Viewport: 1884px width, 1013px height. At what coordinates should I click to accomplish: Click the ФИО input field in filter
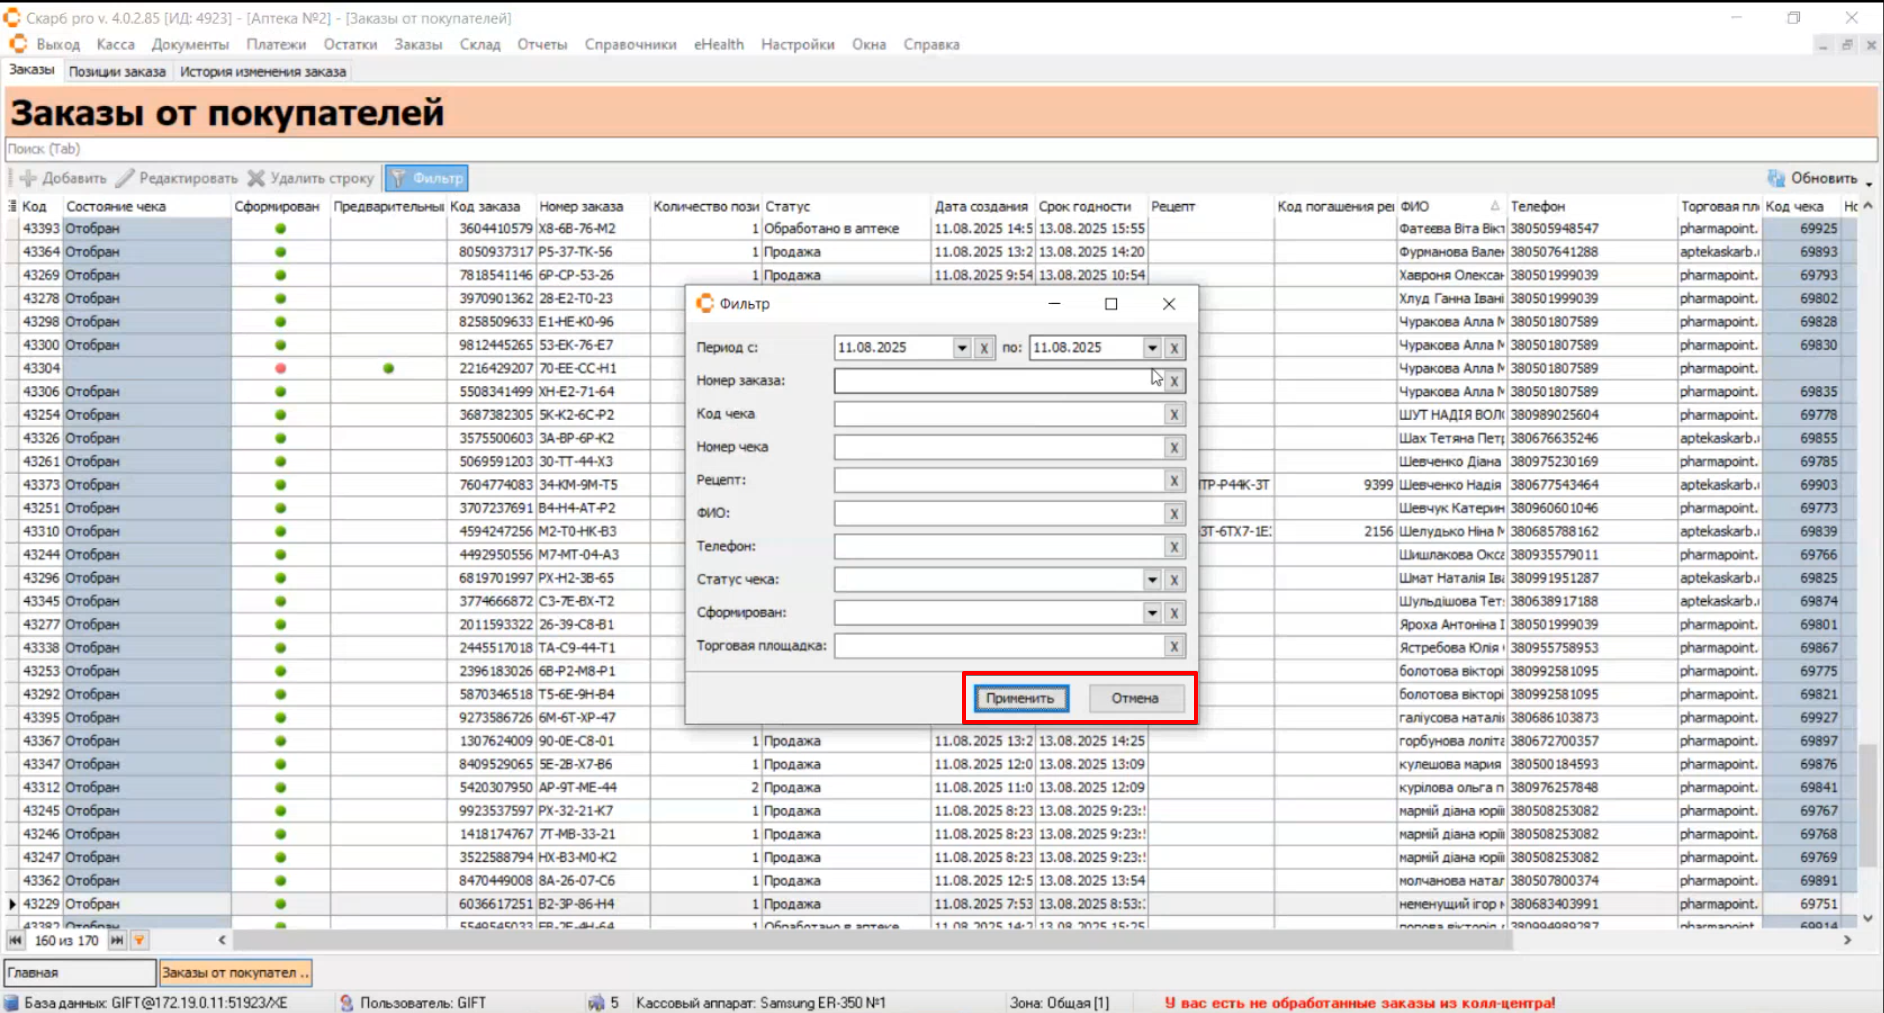pyautogui.click(x=998, y=514)
